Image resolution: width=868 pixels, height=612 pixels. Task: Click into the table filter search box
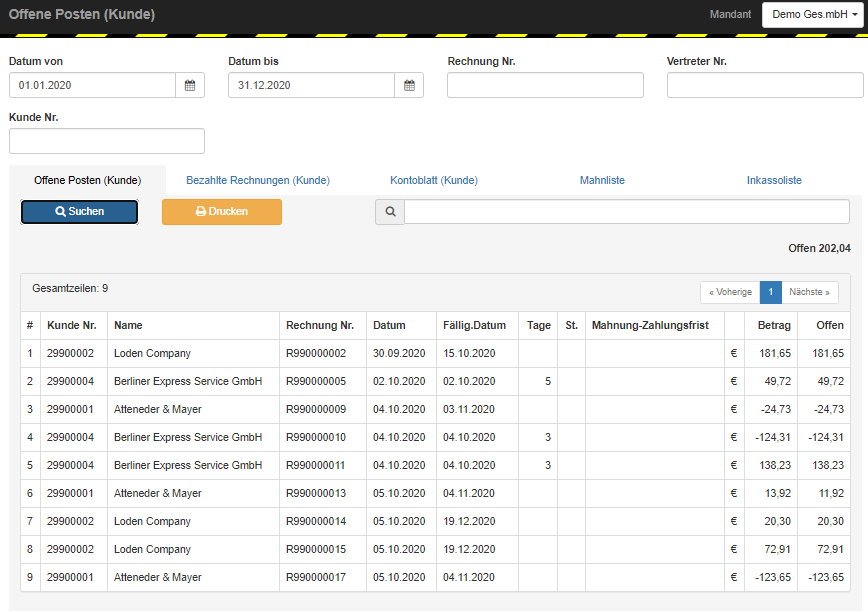[627, 212]
